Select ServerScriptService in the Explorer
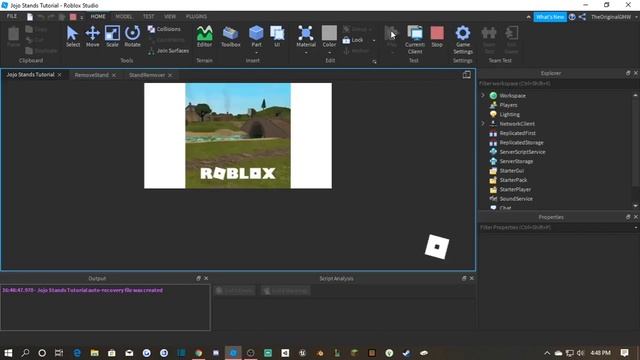Image resolution: width=640 pixels, height=360 pixels. click(x=522, y=152)
